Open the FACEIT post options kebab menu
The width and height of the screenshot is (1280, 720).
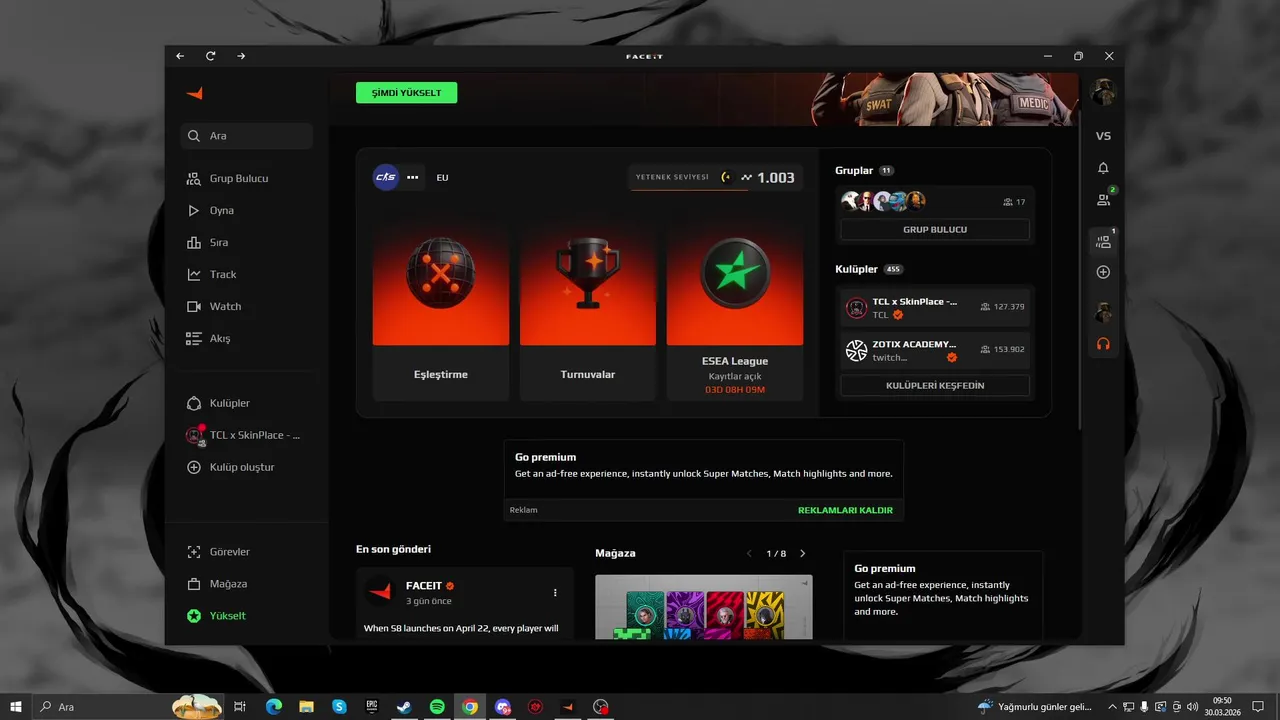pos(555,593)
